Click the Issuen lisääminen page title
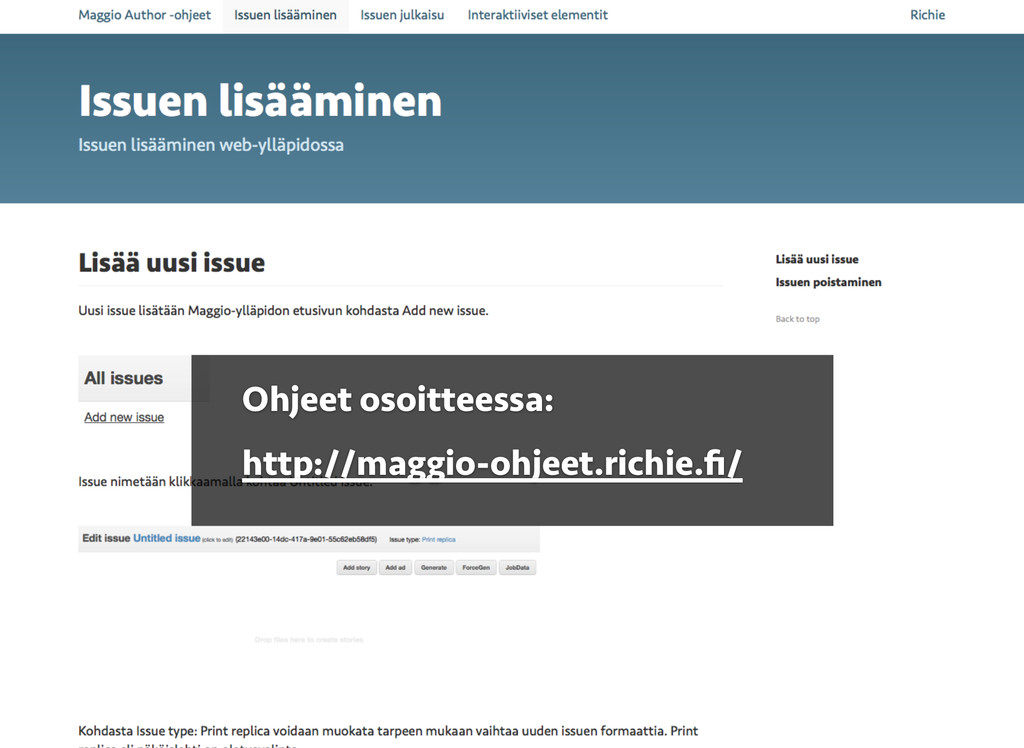Screen dimensions: 1024x748 [x=260, y=101]
